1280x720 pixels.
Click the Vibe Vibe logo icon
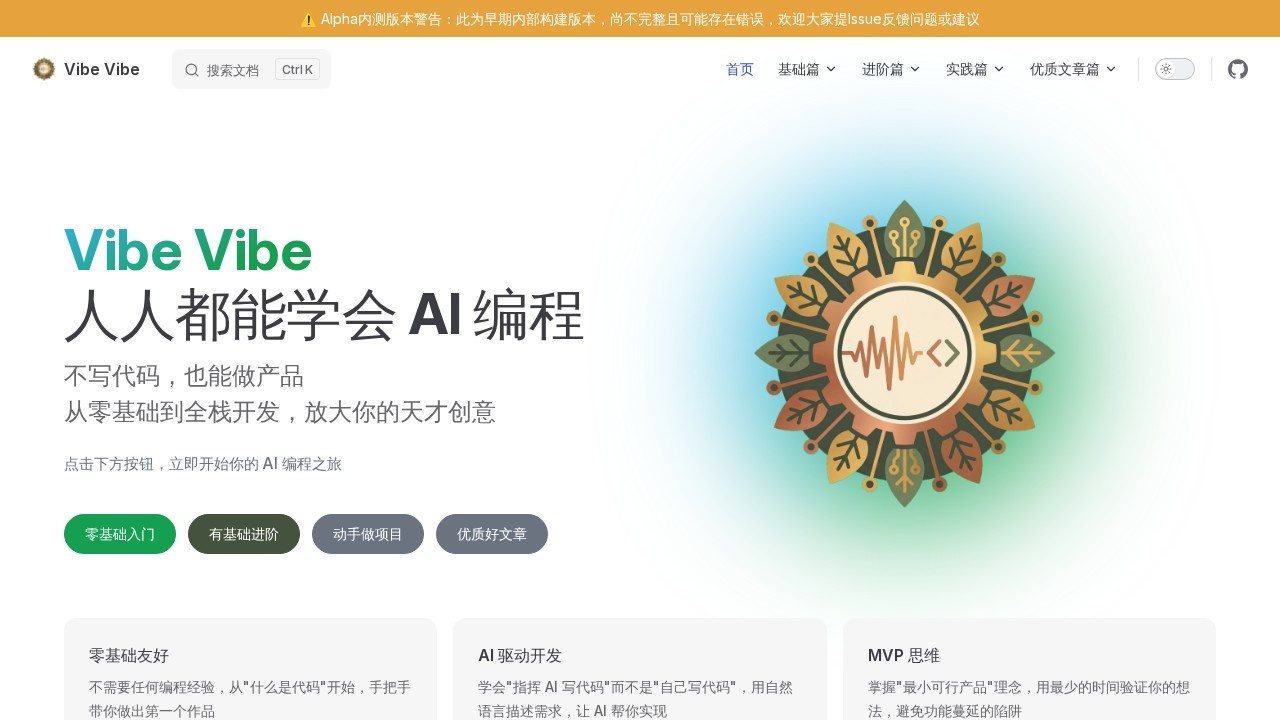point(44,69)
